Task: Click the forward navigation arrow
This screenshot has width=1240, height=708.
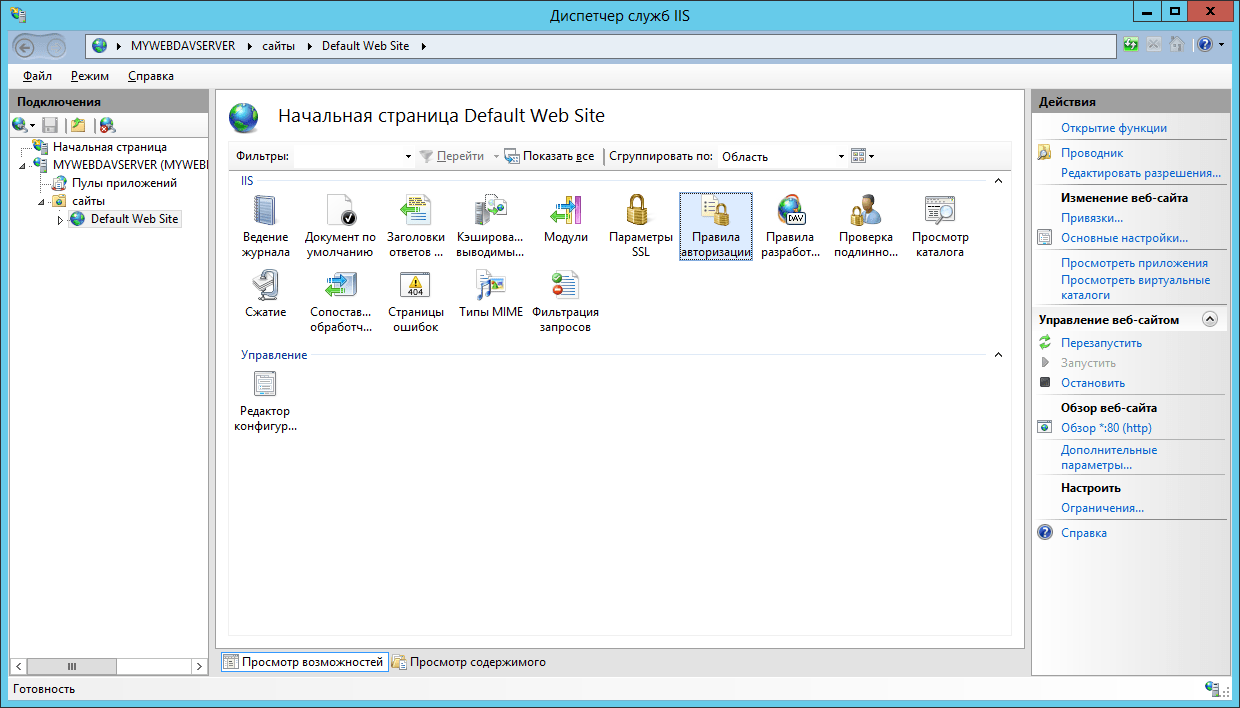Action: [x=56, y=46]
